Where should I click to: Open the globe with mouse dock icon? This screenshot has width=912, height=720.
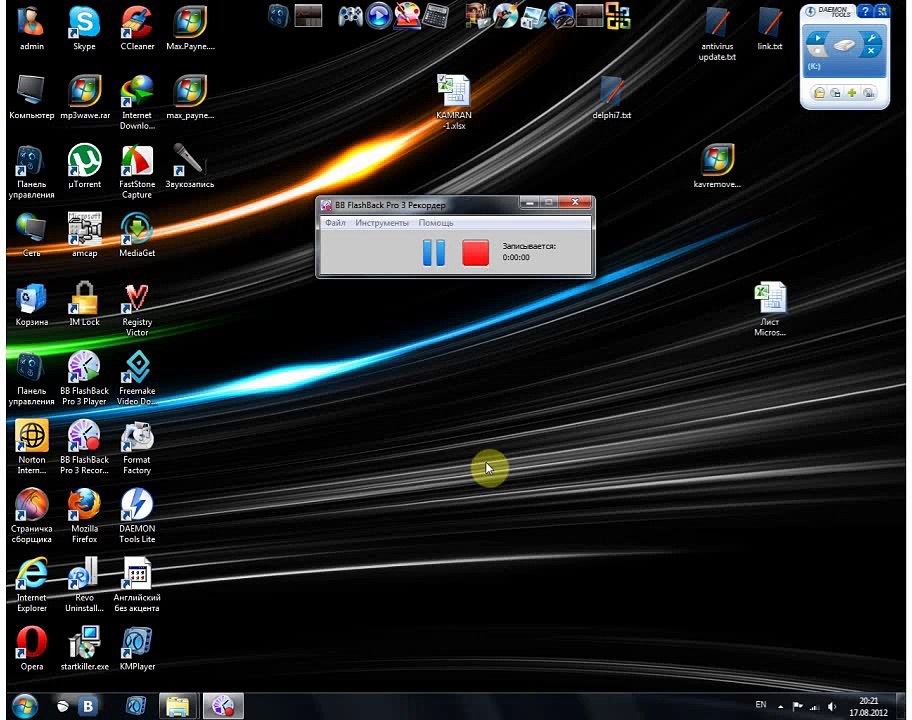coord(561,16)
